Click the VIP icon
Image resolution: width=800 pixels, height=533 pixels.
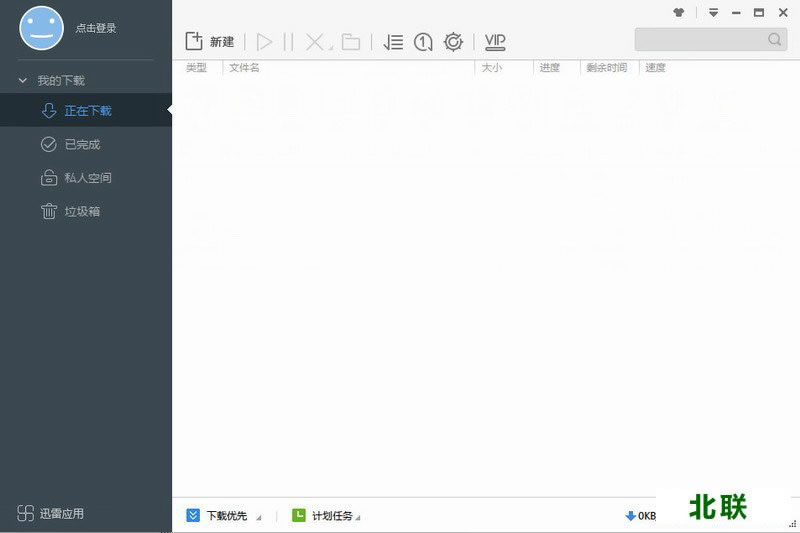click(495, 42)
